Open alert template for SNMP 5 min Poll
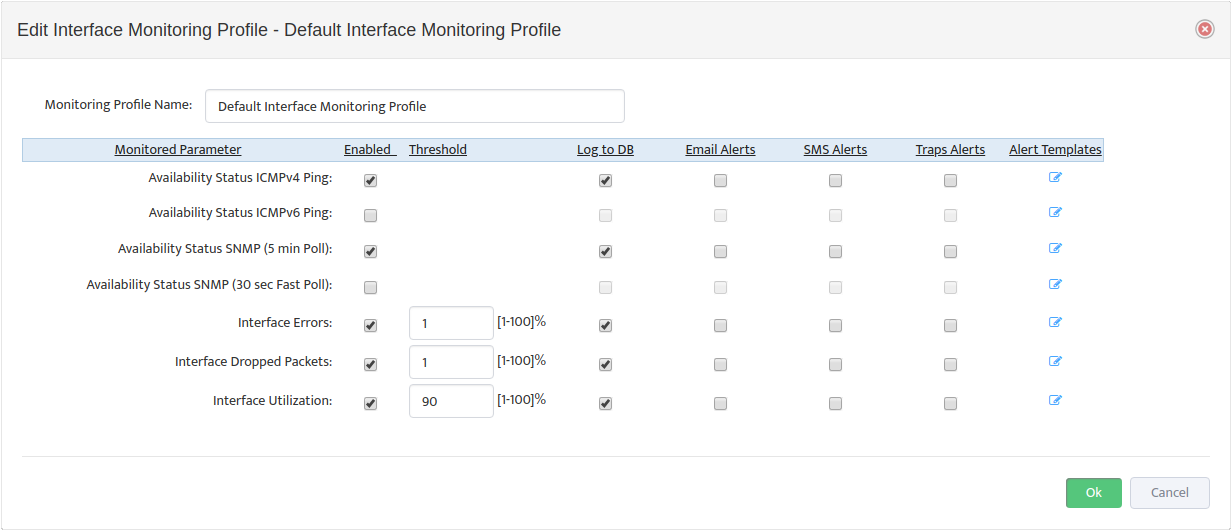Screen dimensions: 1232x531 (x=1055, y=248)
